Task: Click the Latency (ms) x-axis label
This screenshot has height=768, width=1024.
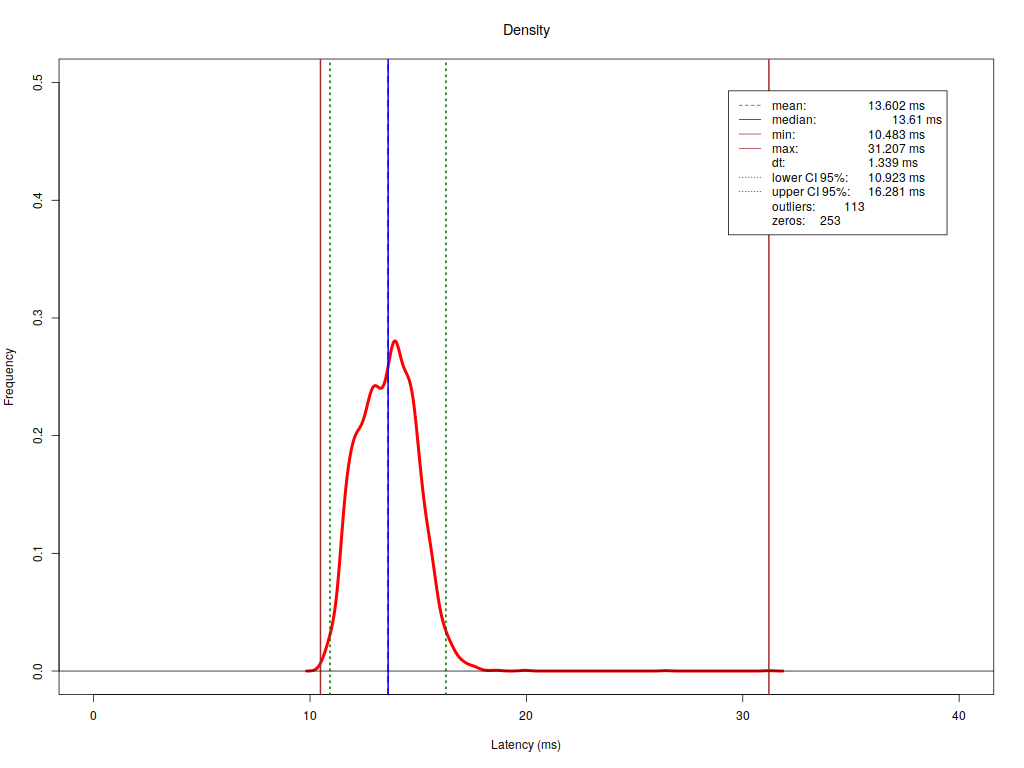Action: (x=526, y=745)
